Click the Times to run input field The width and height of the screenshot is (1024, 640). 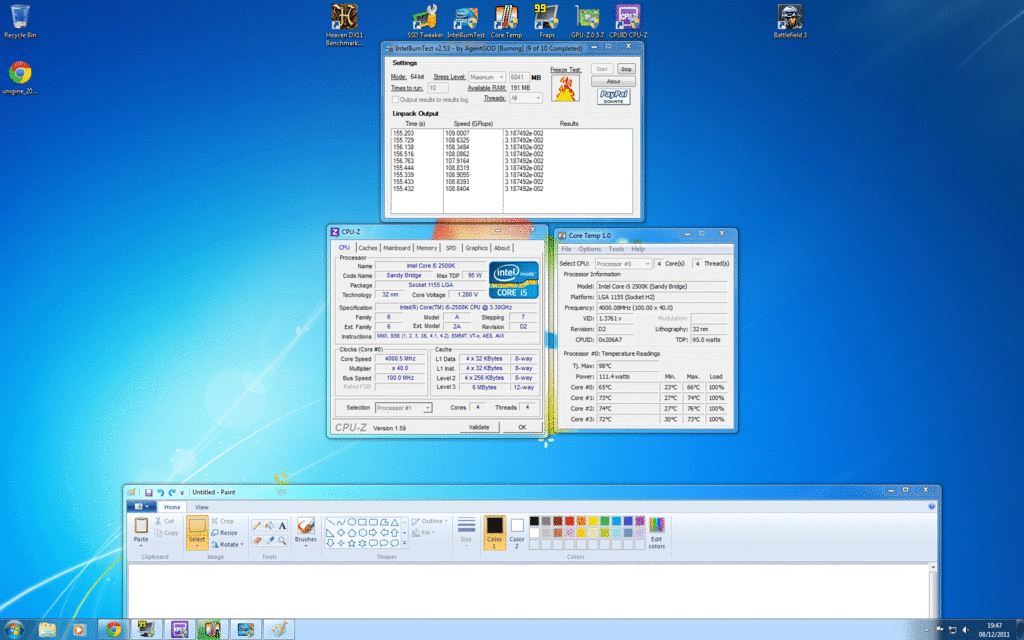[438, 88]
